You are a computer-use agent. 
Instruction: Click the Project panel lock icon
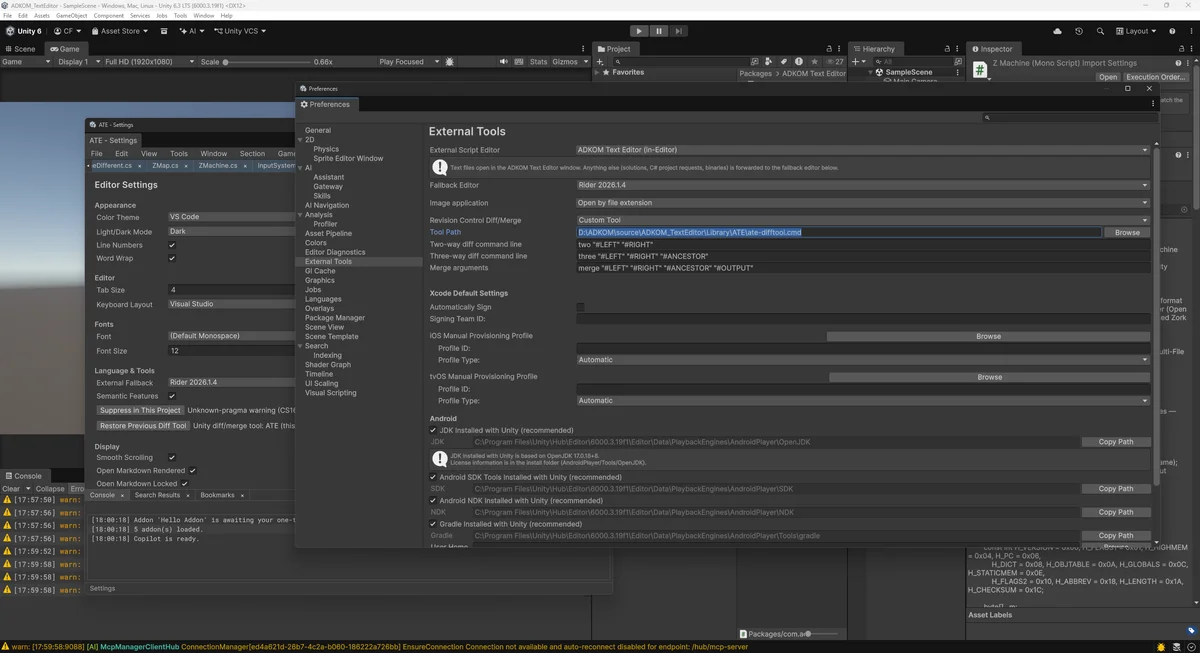tap(829, 49)
